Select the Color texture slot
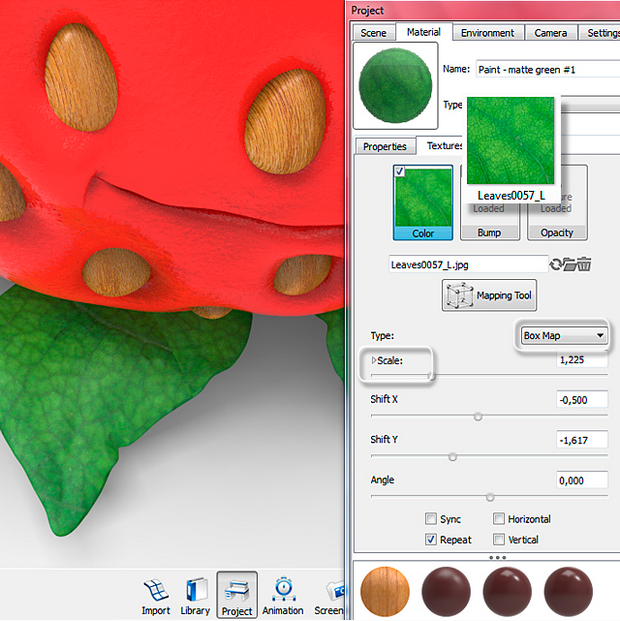Viewport: 620px width, 621px height. tap(423, 203)
